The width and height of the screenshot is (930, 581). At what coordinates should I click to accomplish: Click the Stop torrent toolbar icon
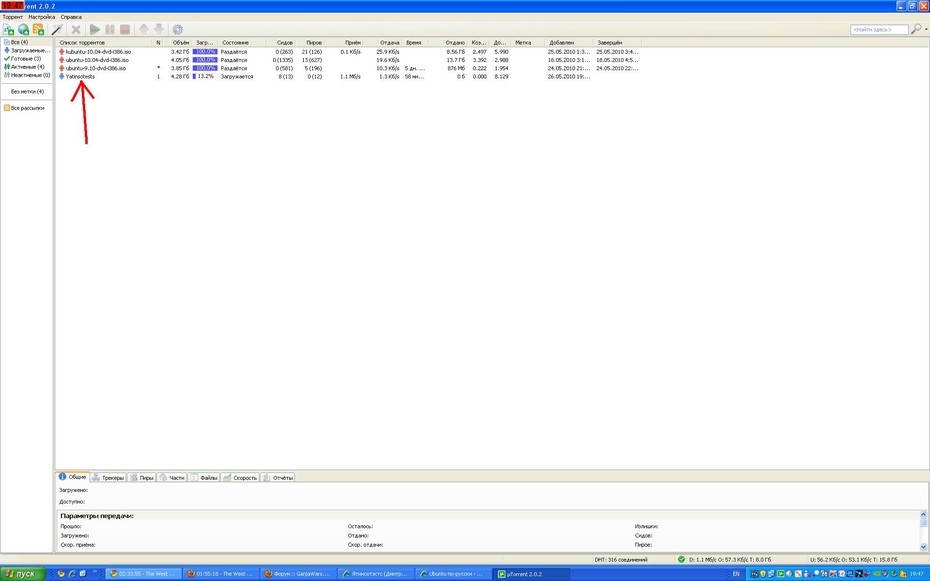[x=125, y=29]
